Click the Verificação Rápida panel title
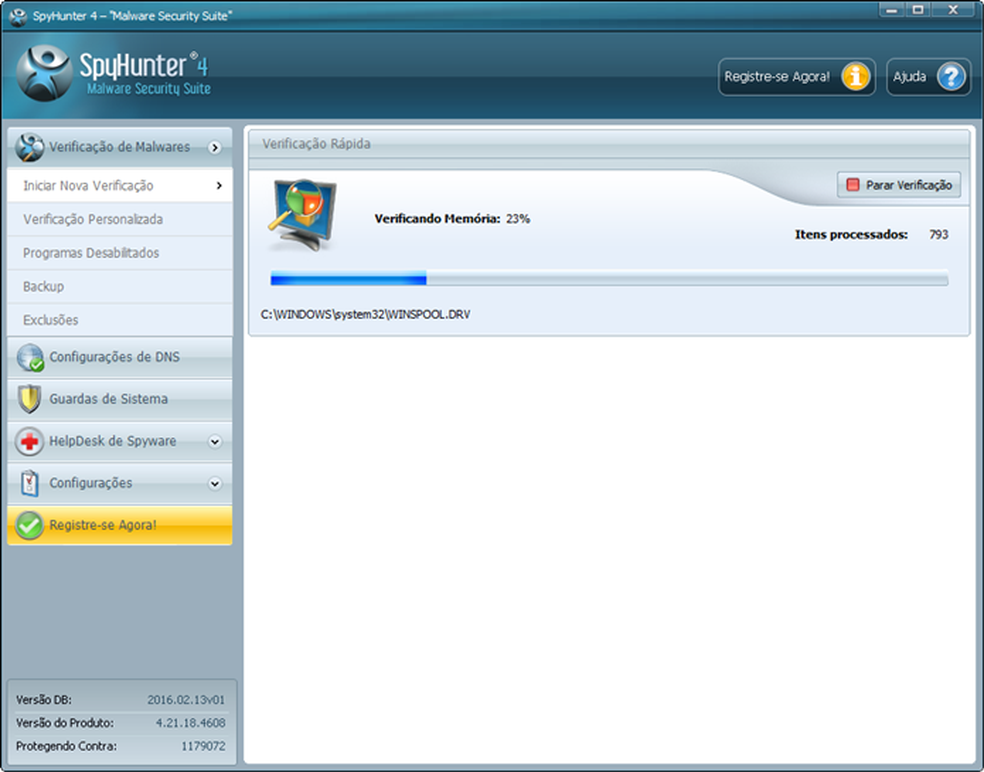The width and height of the screenshot is (984, 772). pyautogui.click(x=316, y=144)
